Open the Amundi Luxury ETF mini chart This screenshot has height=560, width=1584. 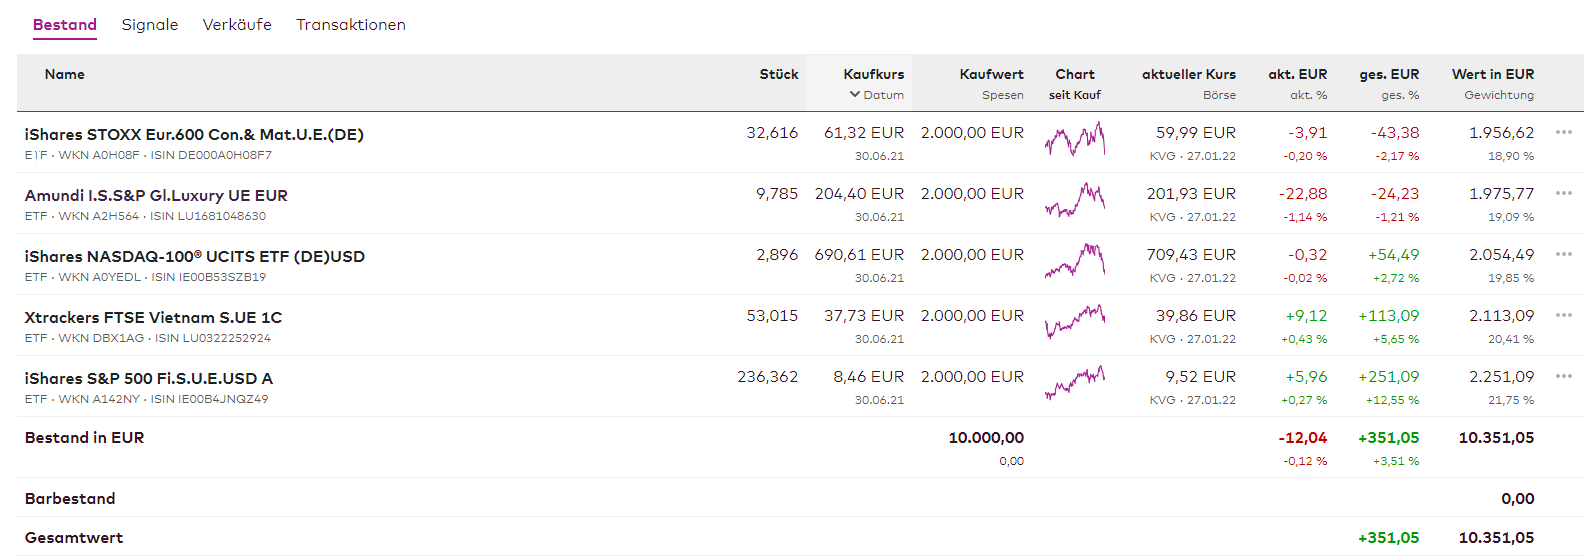click(1075, 201)
